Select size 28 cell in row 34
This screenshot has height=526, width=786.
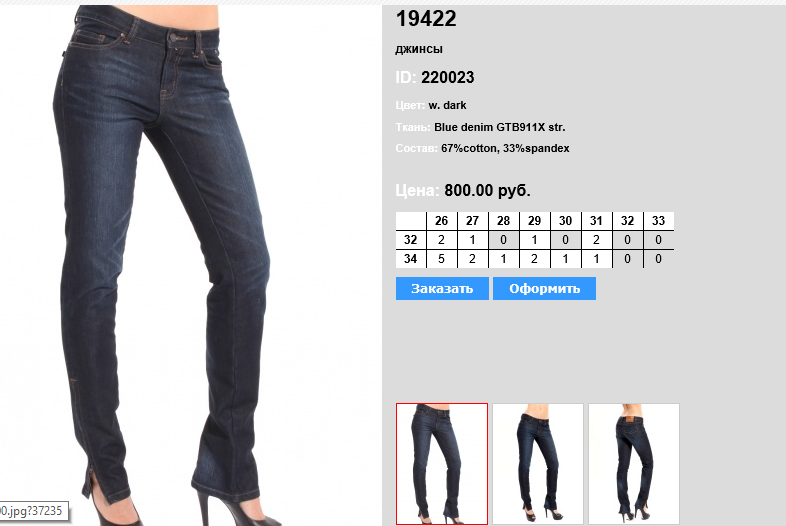click(503, 259)
